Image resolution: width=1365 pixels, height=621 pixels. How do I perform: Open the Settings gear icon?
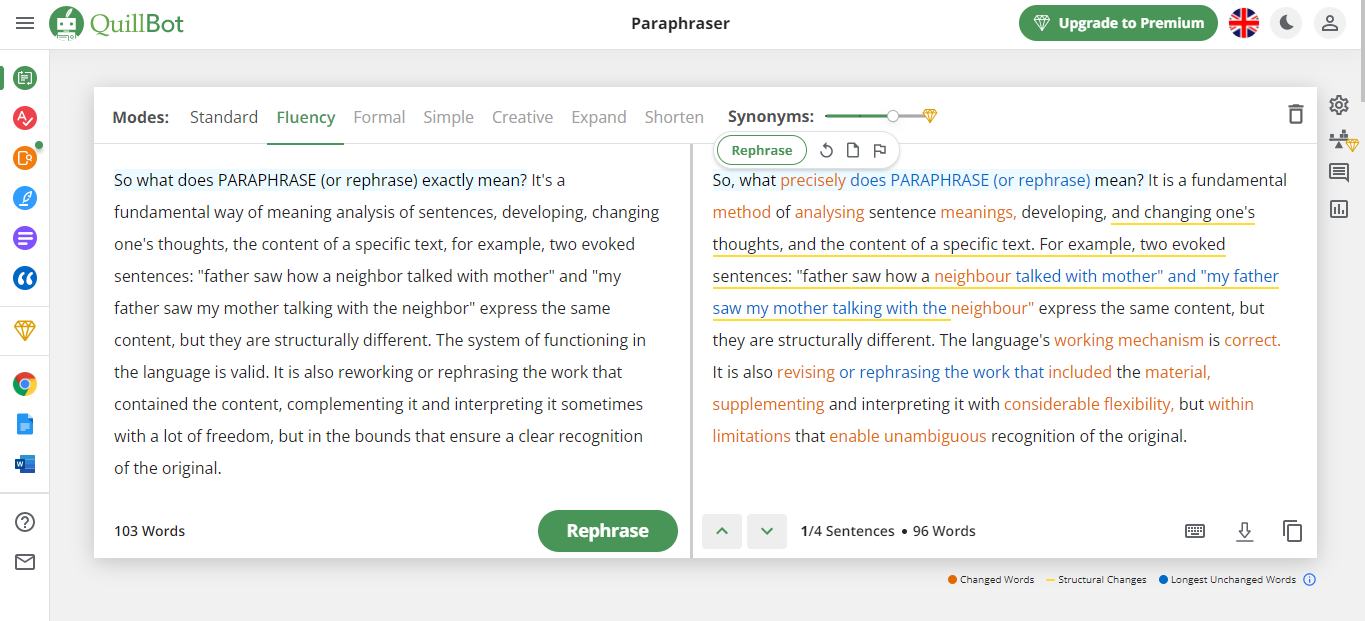[1339, 105]
